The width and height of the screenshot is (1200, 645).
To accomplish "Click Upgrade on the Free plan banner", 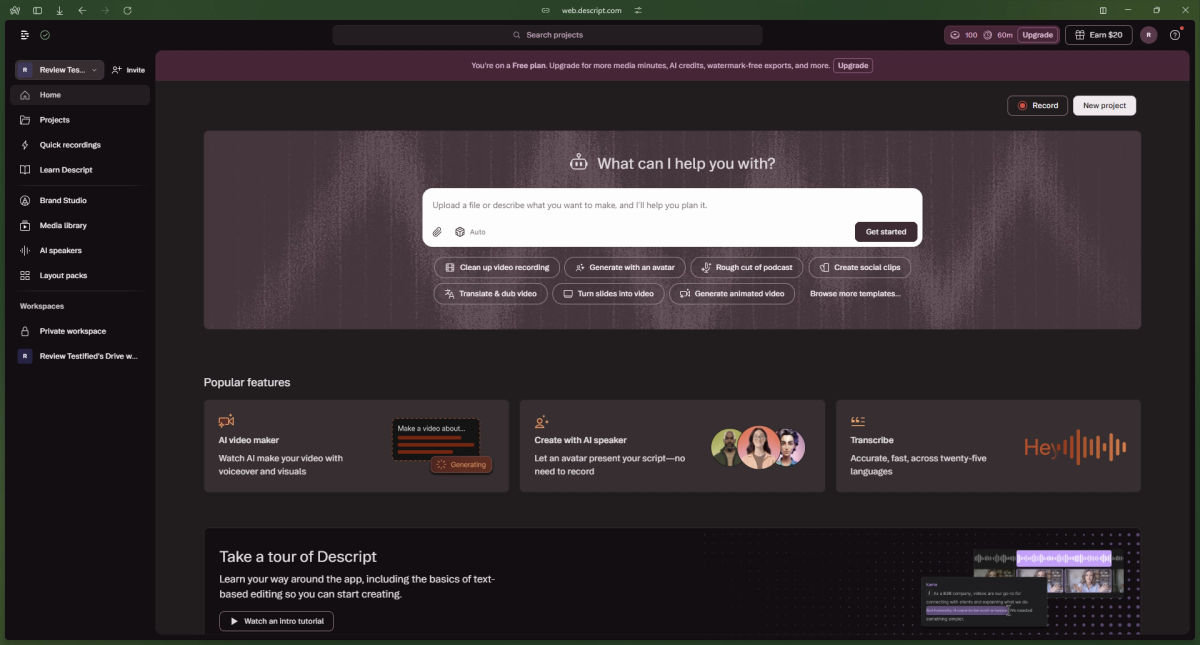I will click(852, 65).
